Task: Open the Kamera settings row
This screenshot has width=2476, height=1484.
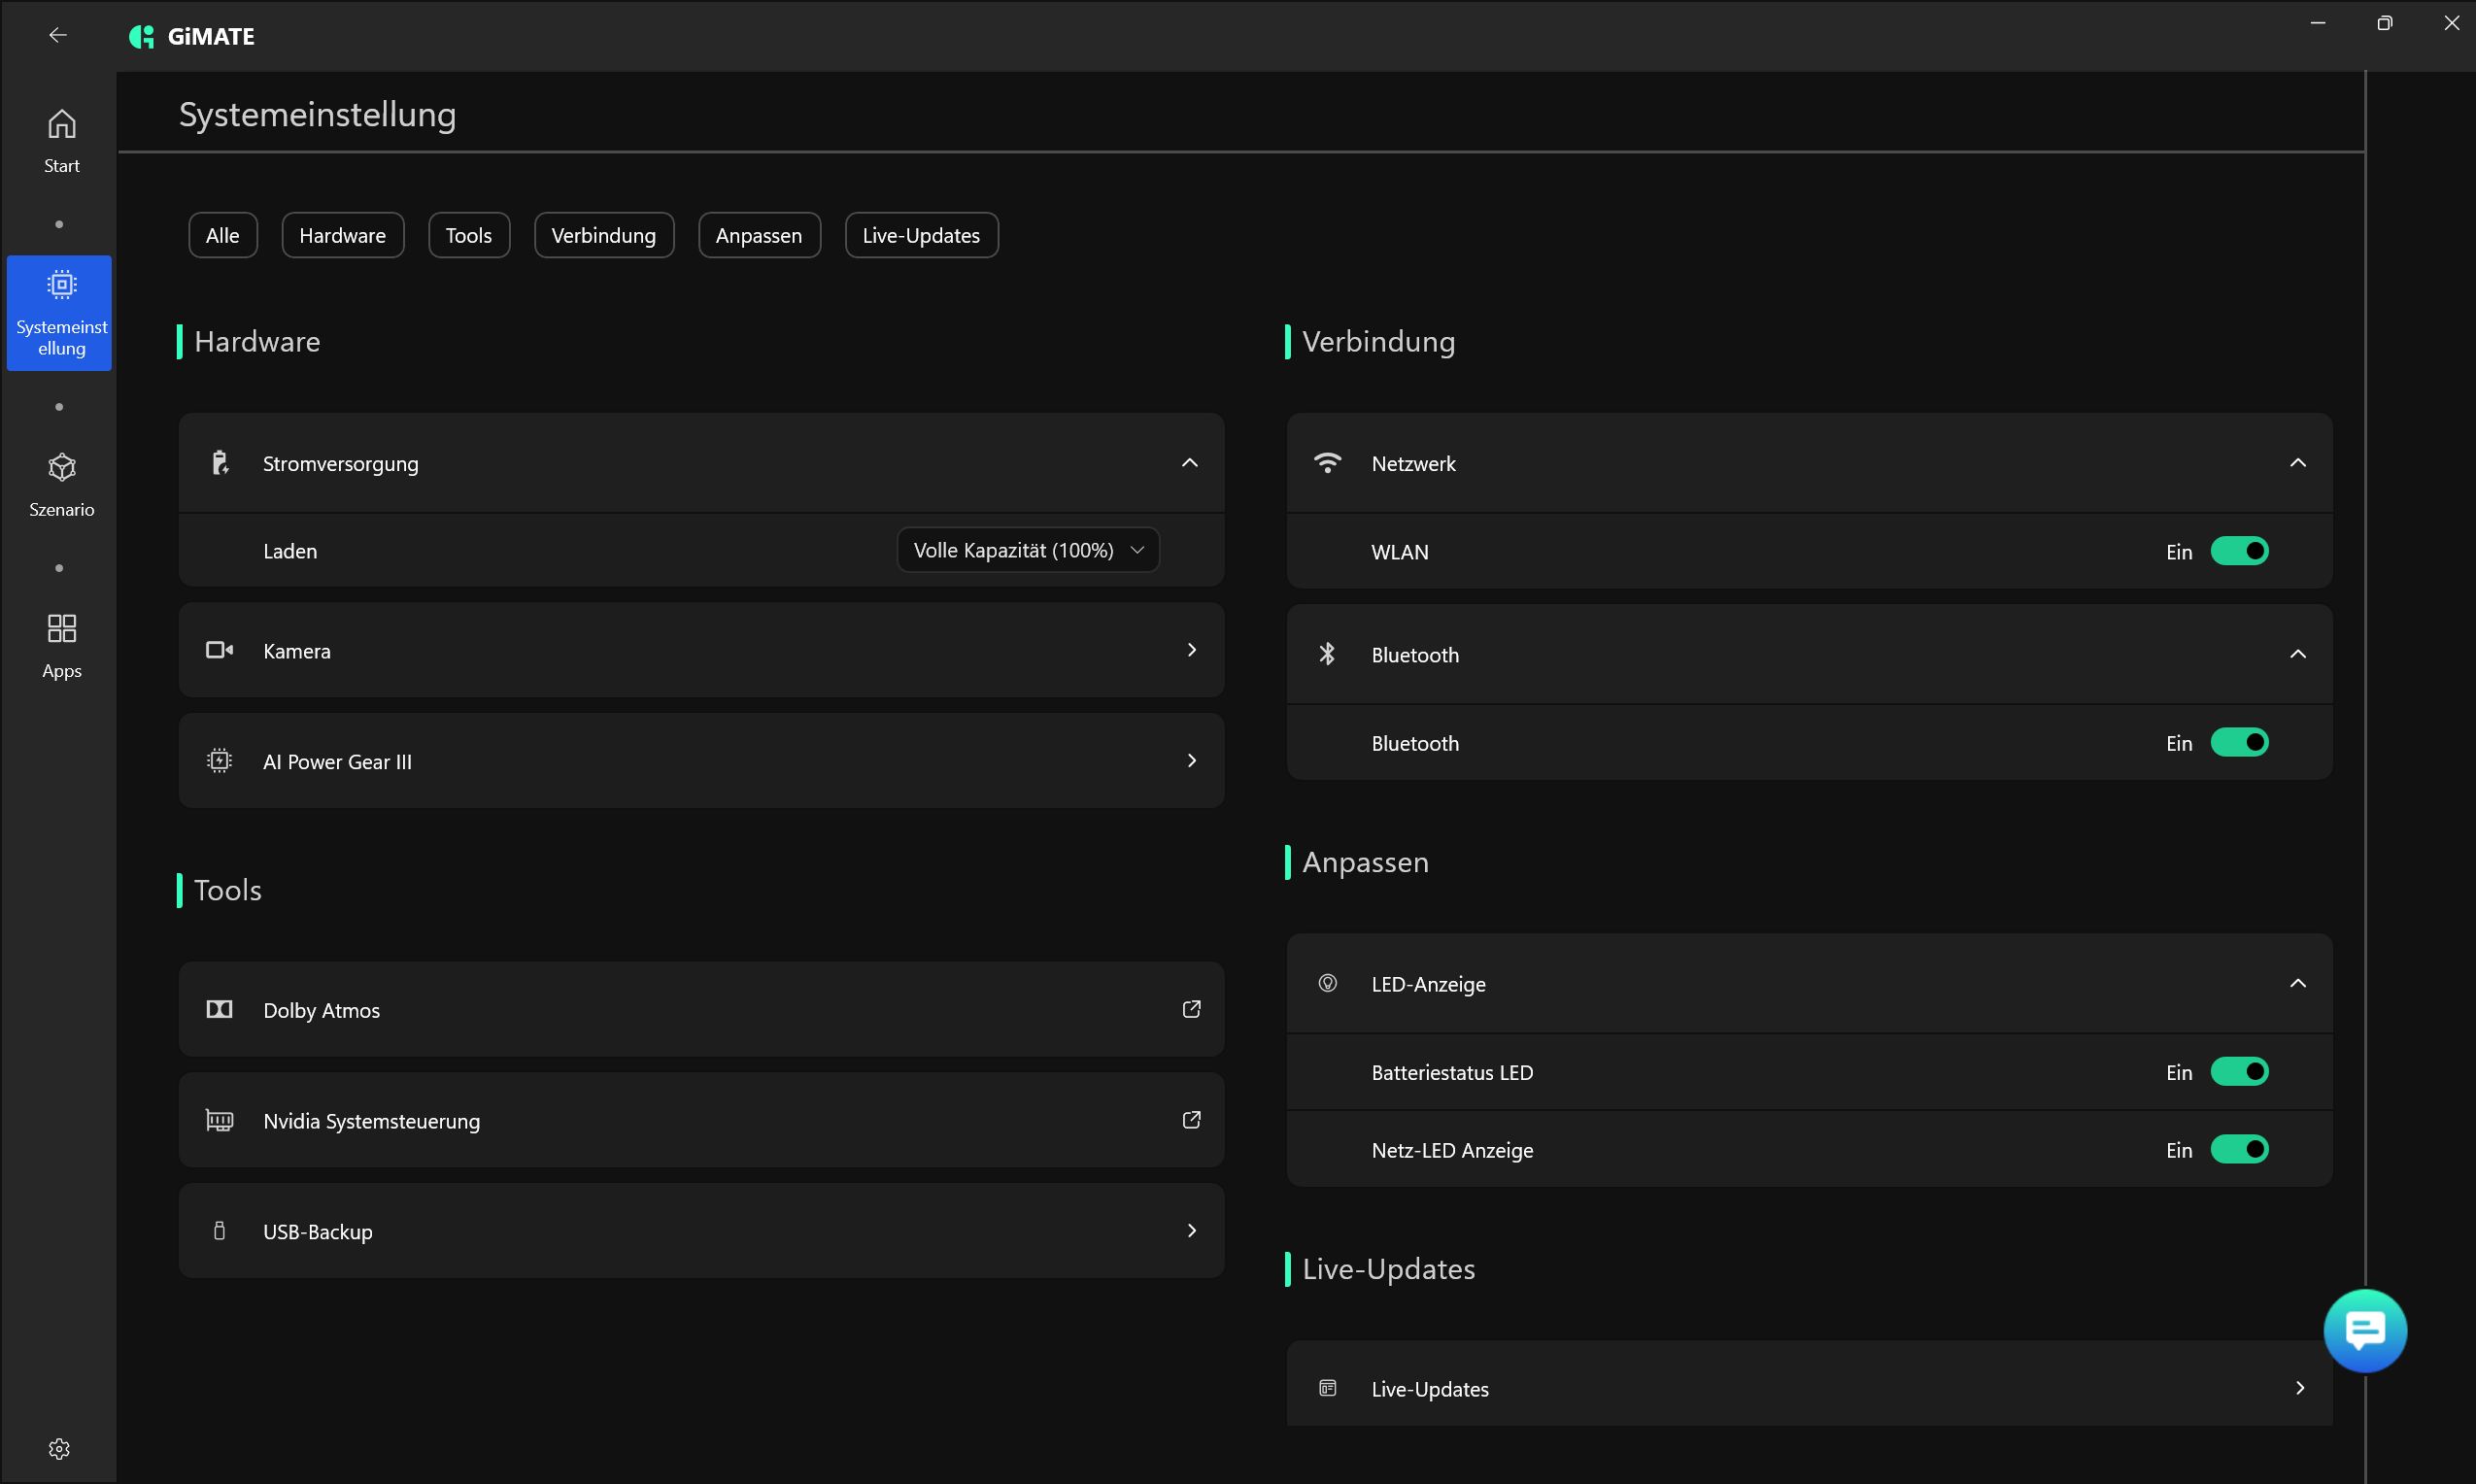Action: pos(700,651)
